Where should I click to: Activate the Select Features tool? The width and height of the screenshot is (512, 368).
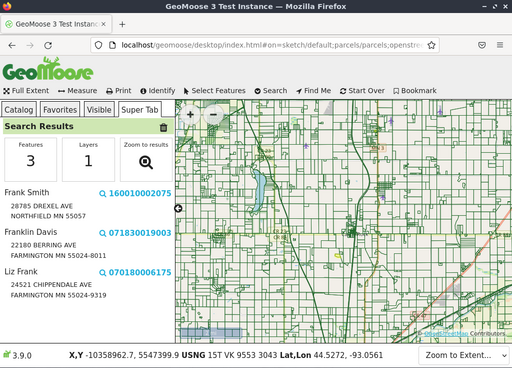pos(214,91)
